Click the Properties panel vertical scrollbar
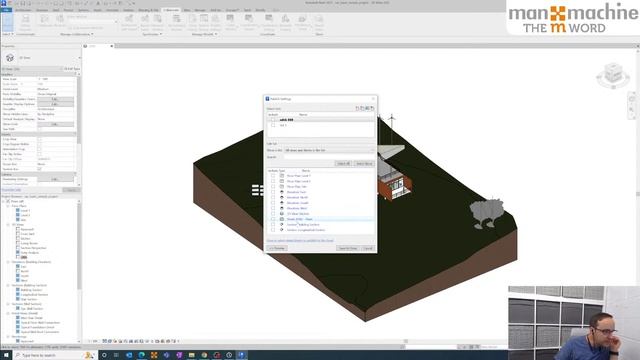The image size is (640, 360). coord(79,110)
